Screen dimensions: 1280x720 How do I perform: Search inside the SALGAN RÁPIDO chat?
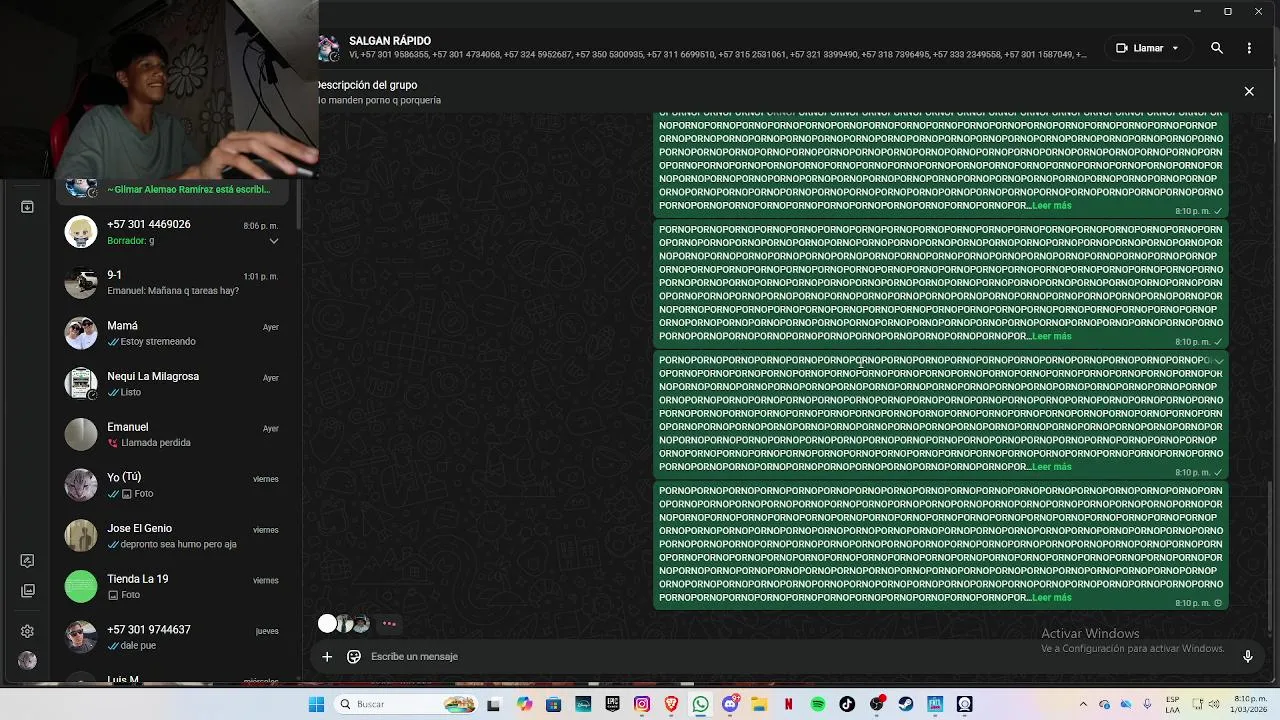pyautogui.click(x=1217, y=48)
